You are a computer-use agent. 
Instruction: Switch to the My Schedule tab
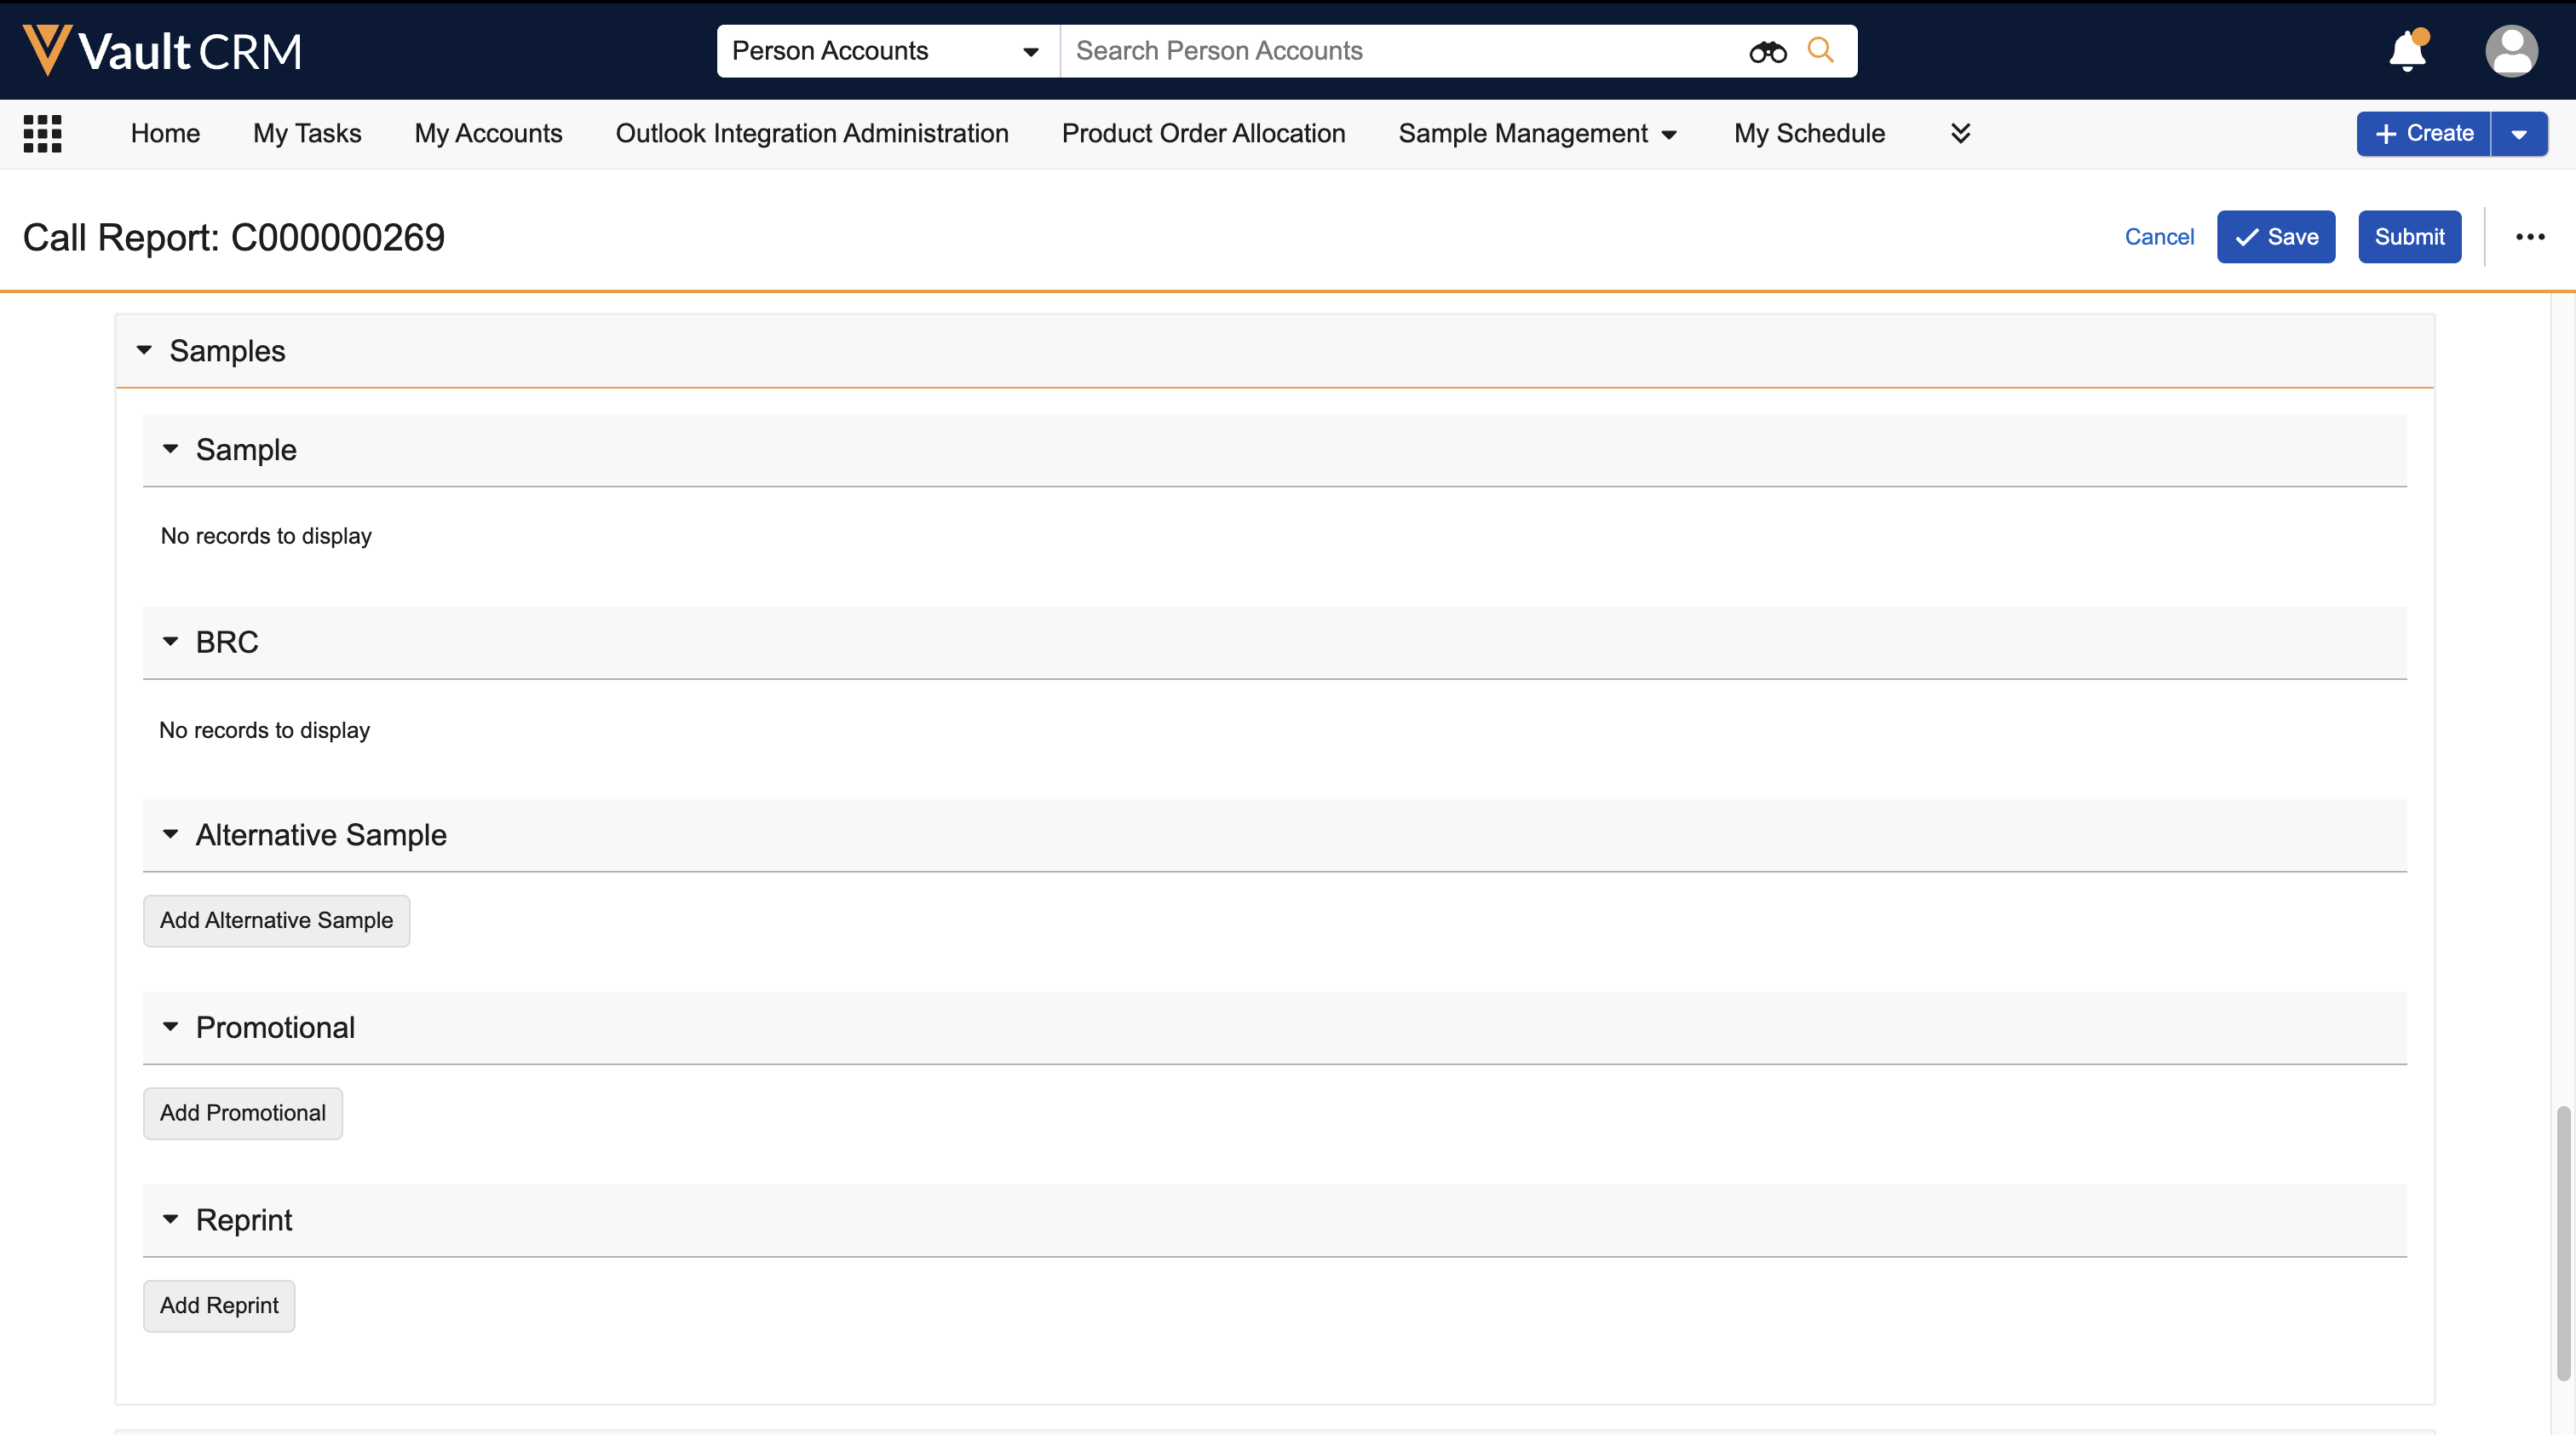pyautogui.click(x=1809, y=133)
